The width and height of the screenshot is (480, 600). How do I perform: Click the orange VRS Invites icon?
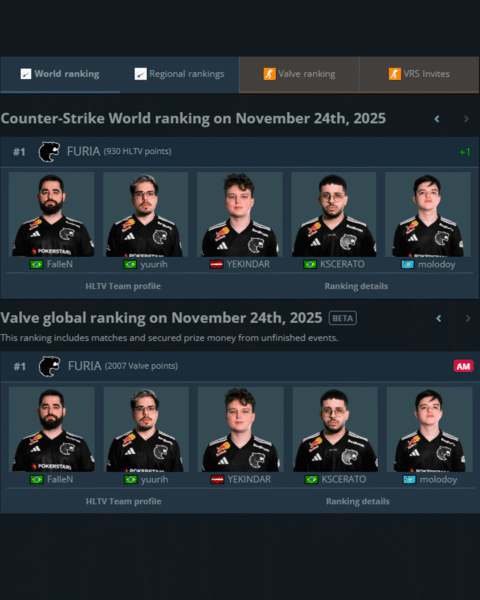point(395,74)
